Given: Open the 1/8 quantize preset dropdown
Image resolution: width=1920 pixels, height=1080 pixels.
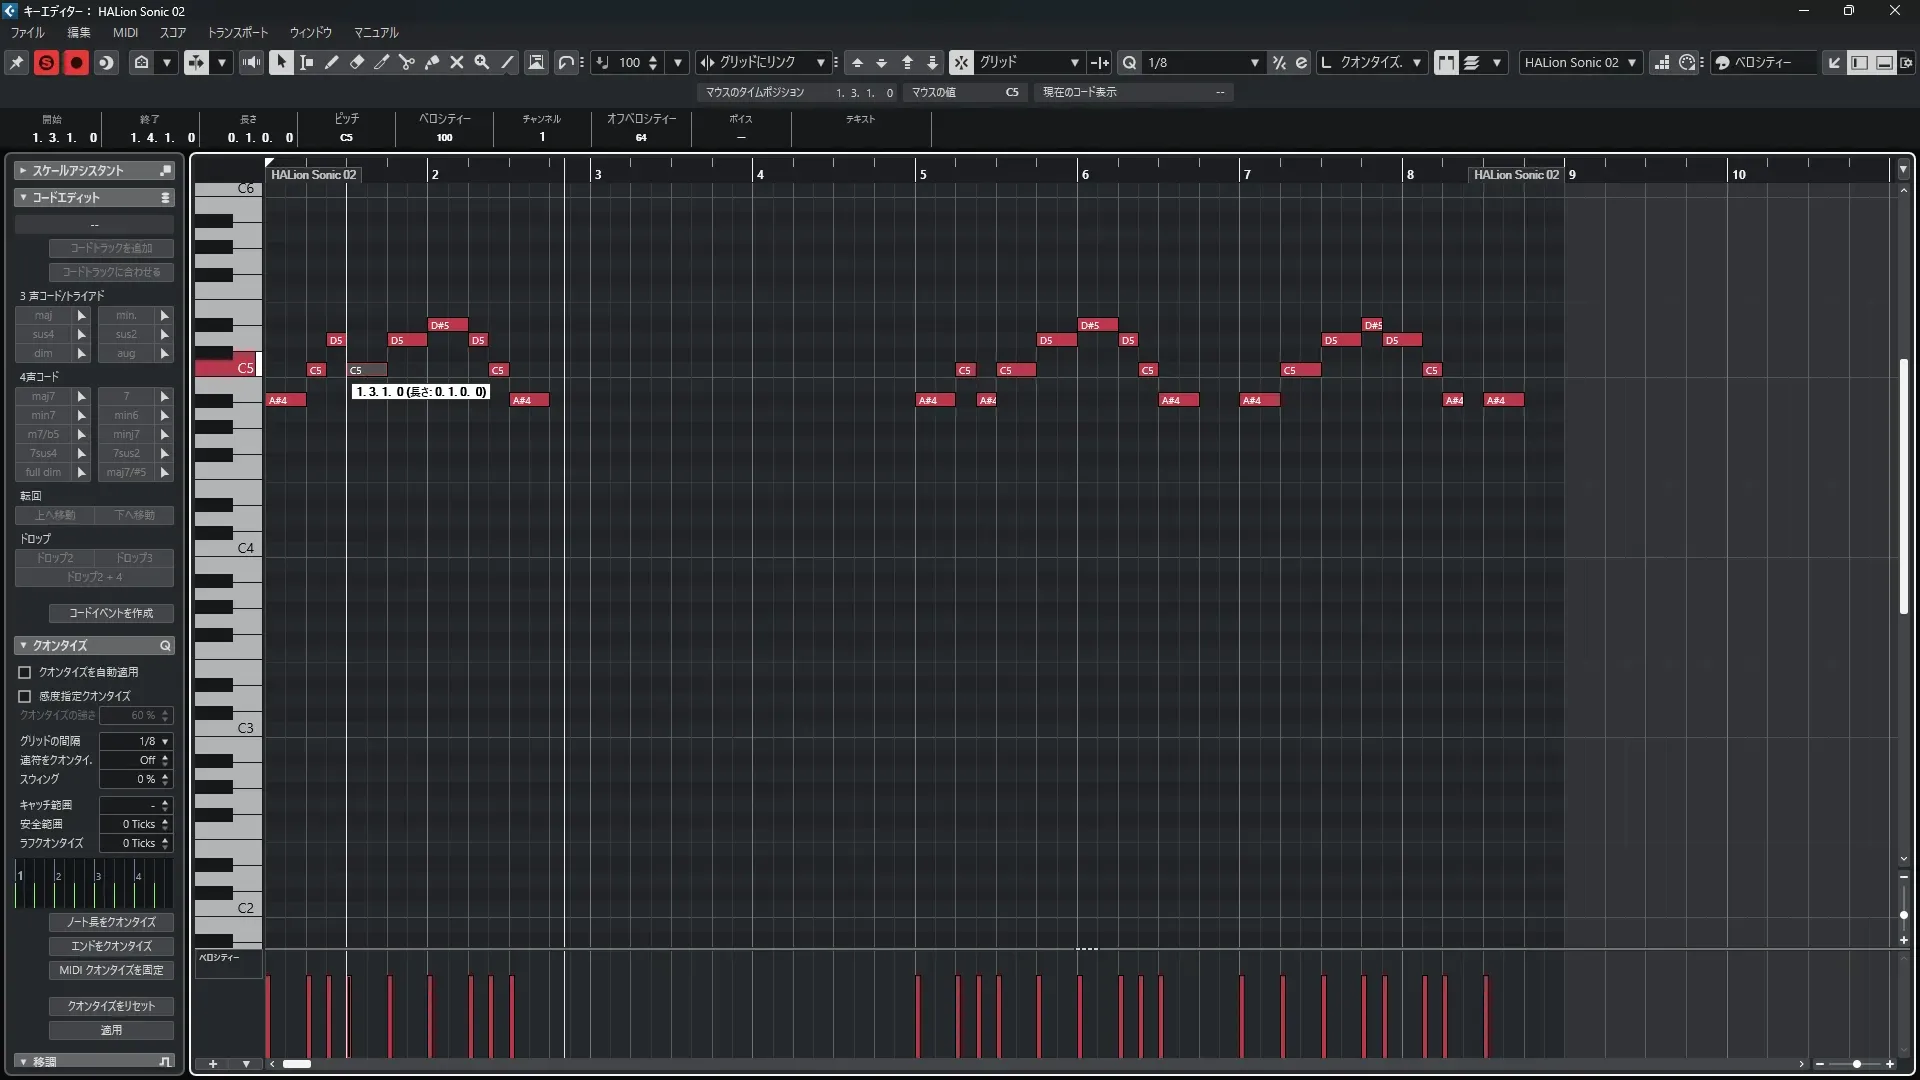Looking at the screenshot, I should 1254,62.
